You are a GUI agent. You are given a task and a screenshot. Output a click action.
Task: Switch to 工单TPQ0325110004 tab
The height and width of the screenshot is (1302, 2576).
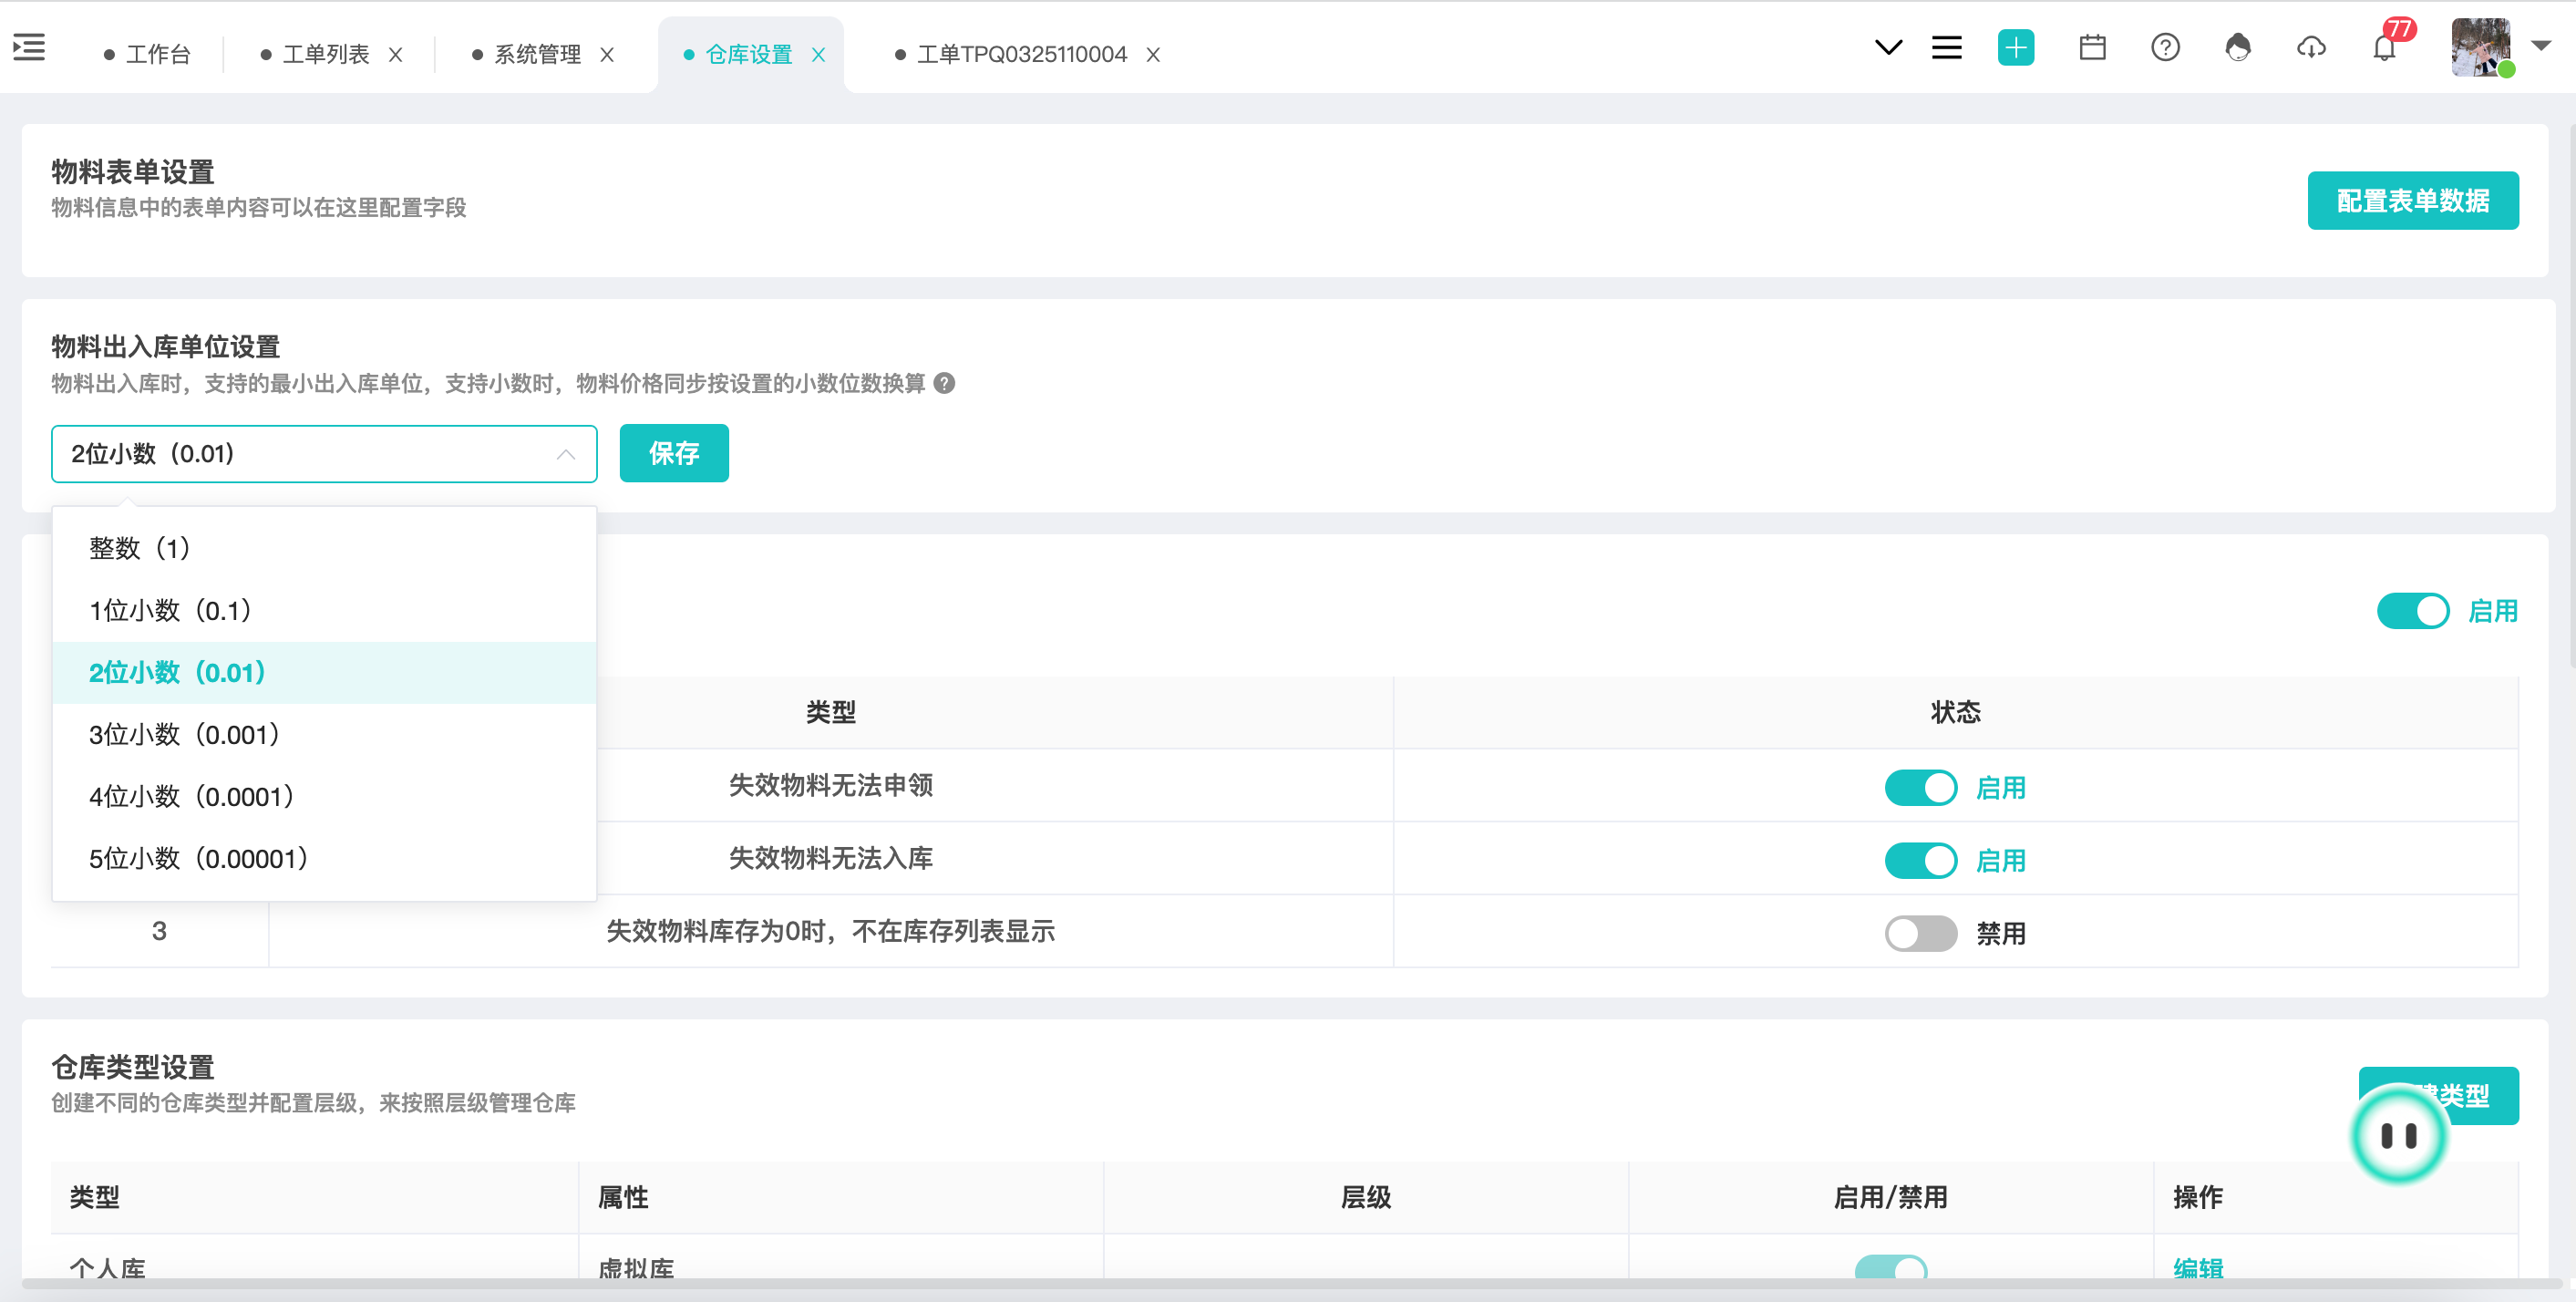point(1021,54)
